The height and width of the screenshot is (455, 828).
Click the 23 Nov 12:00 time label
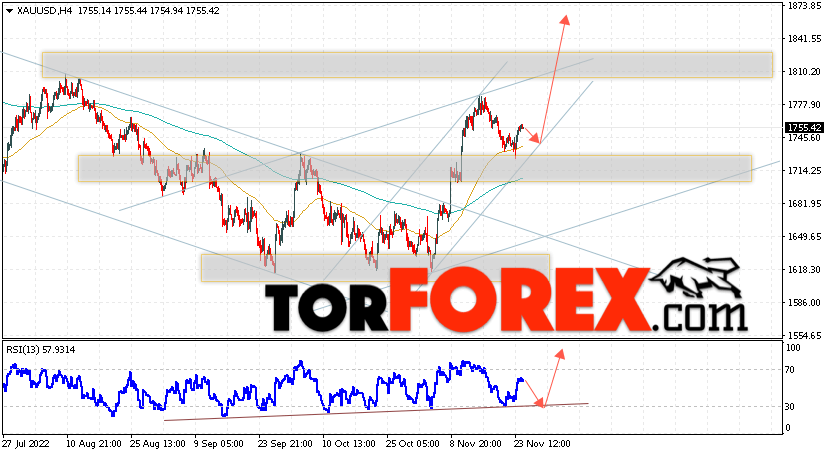click(x=542, y=443)
